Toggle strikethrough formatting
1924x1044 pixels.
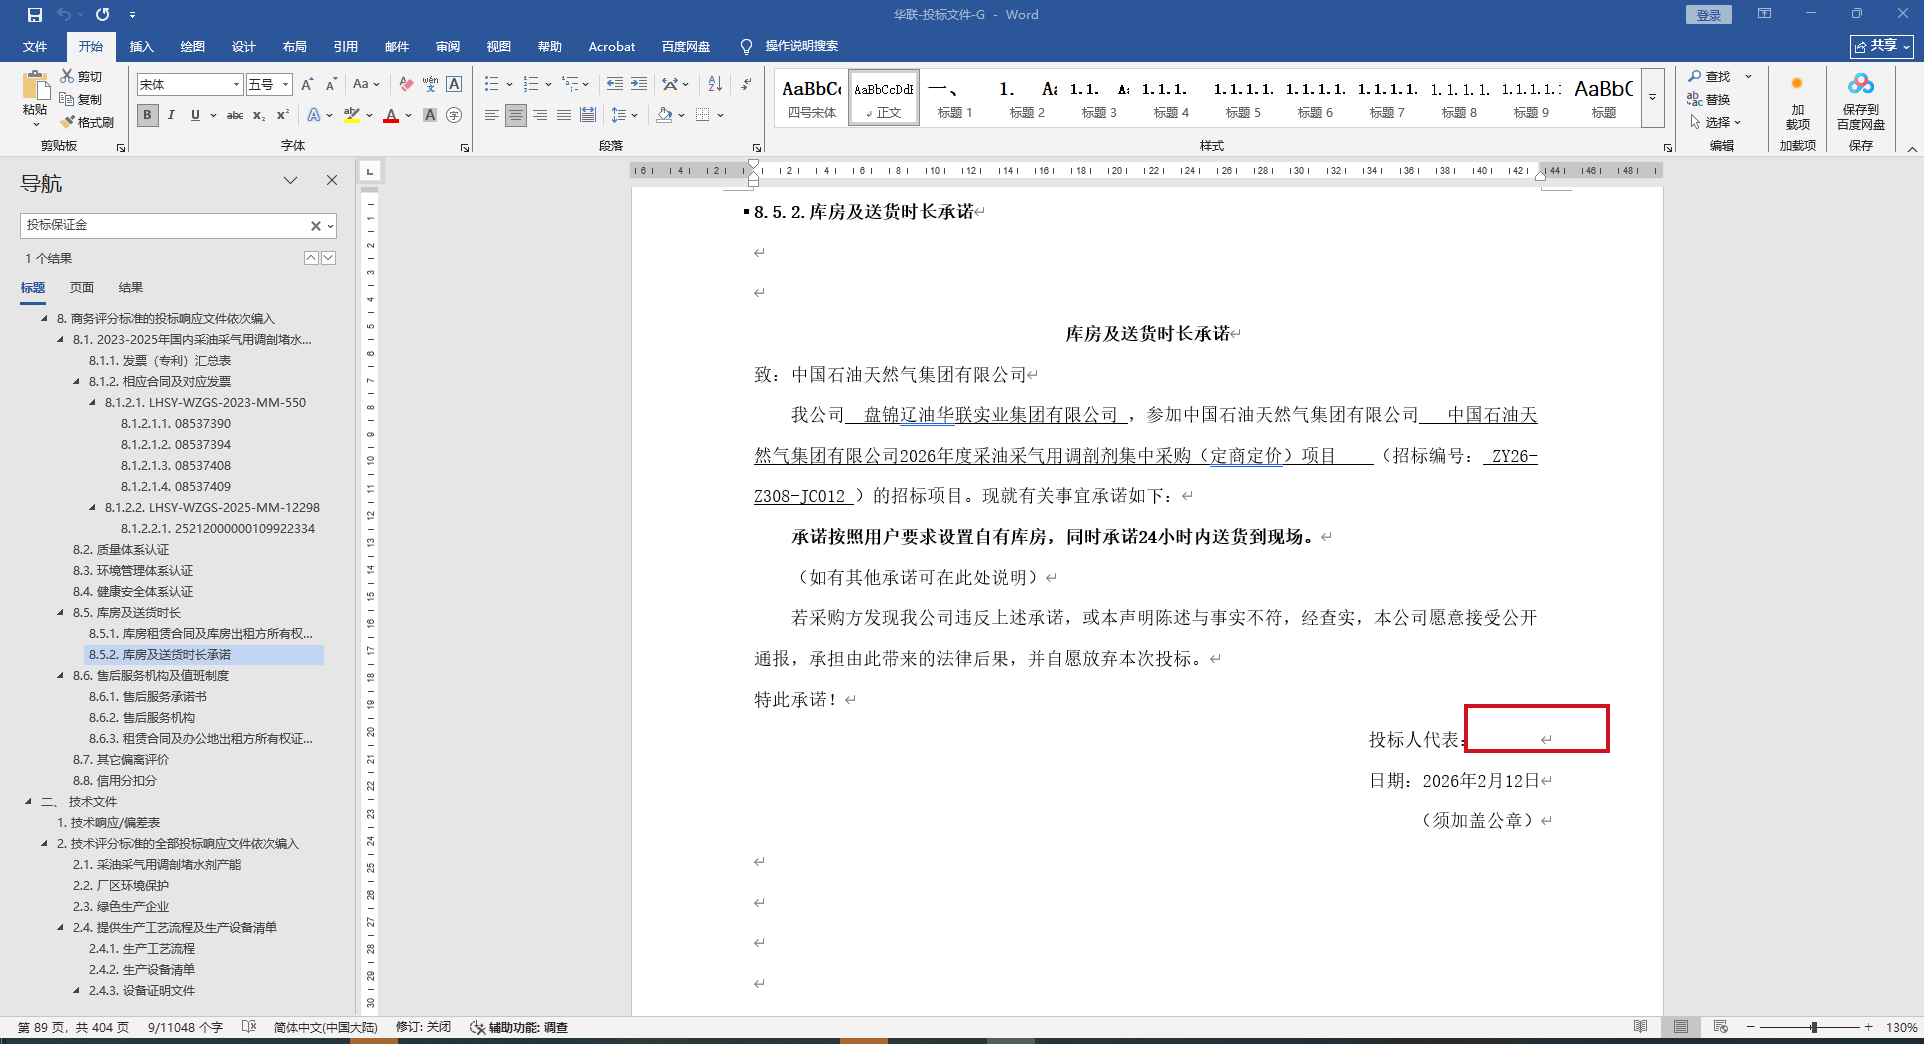235,116
